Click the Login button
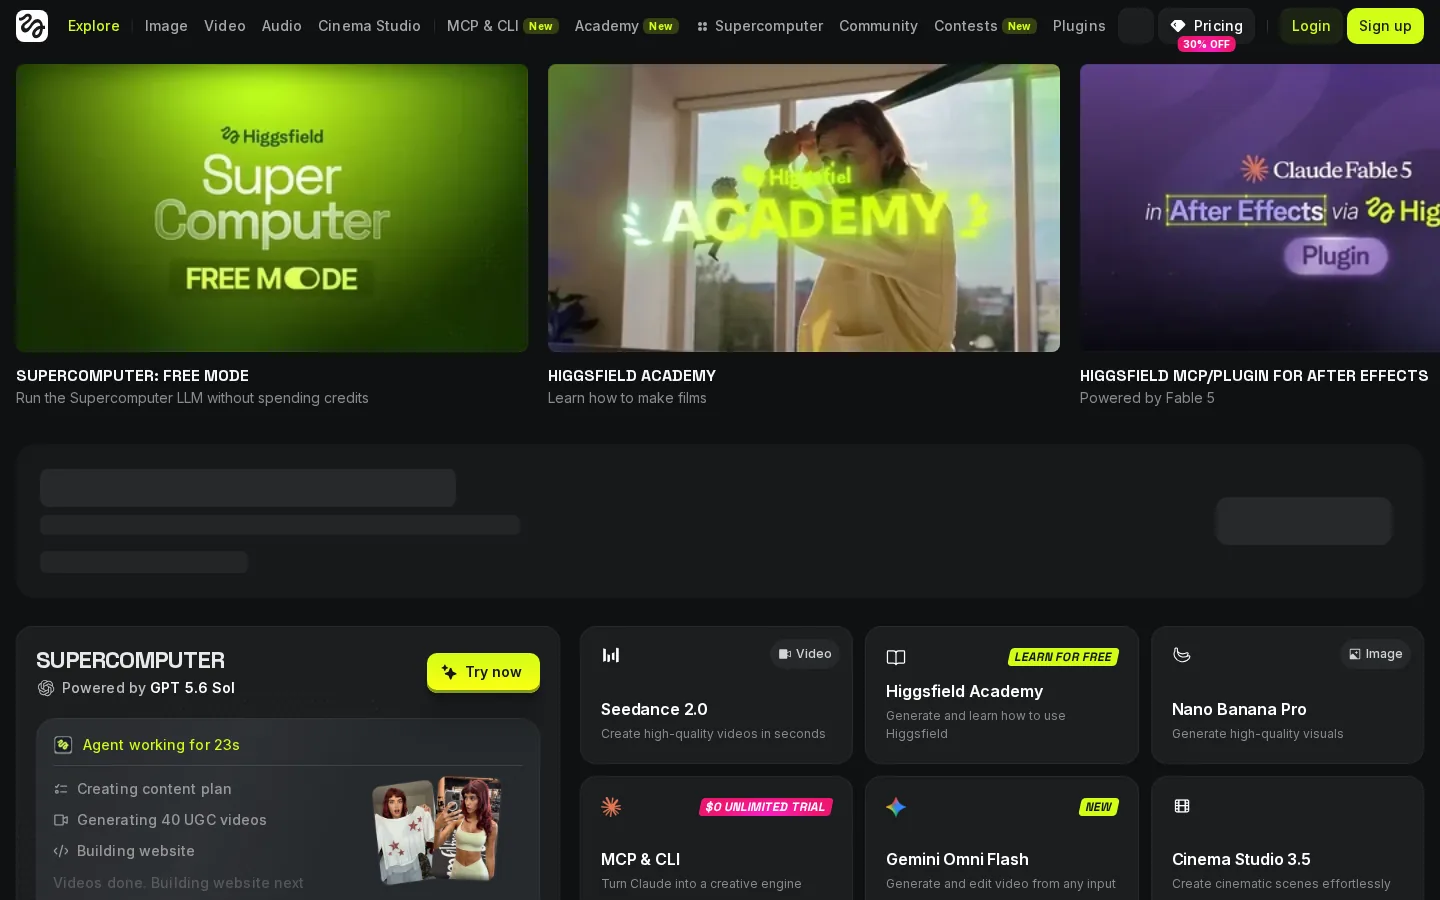This screenshot has height=900, width=1440. tap(1311, 26)
